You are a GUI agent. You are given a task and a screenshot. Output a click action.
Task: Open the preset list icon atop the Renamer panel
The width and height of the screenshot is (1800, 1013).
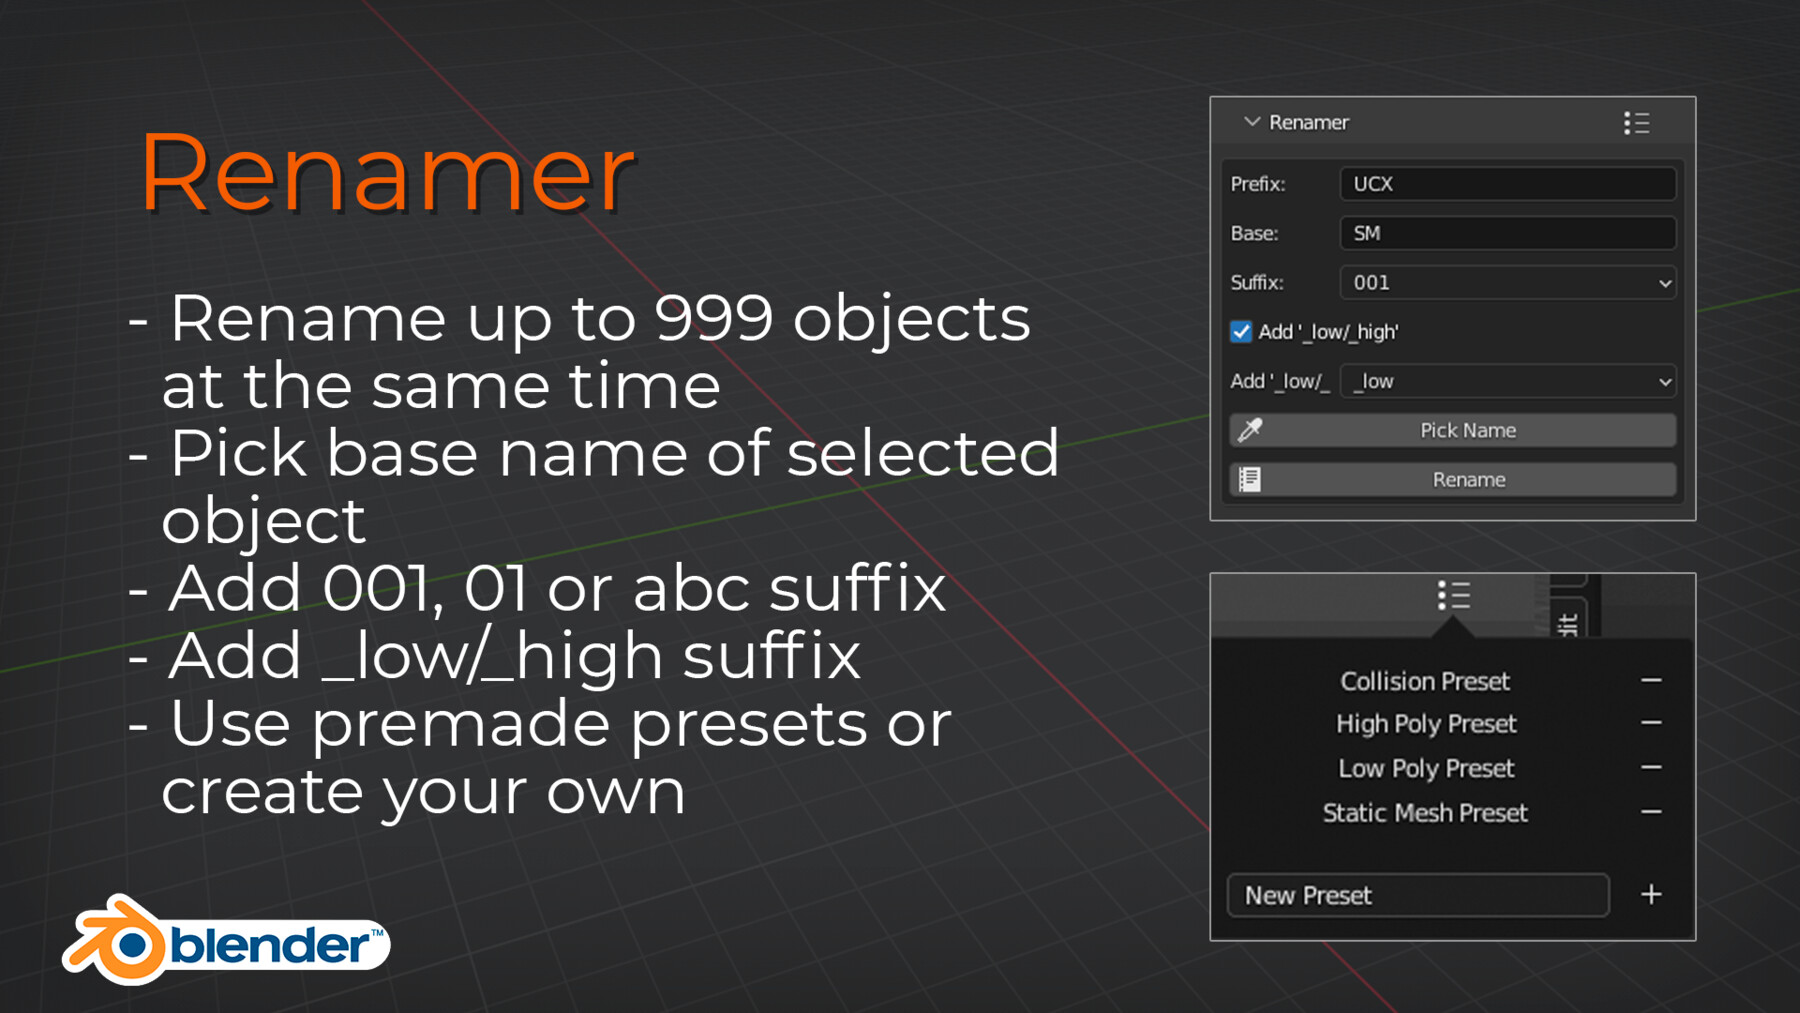[1637, 122]
